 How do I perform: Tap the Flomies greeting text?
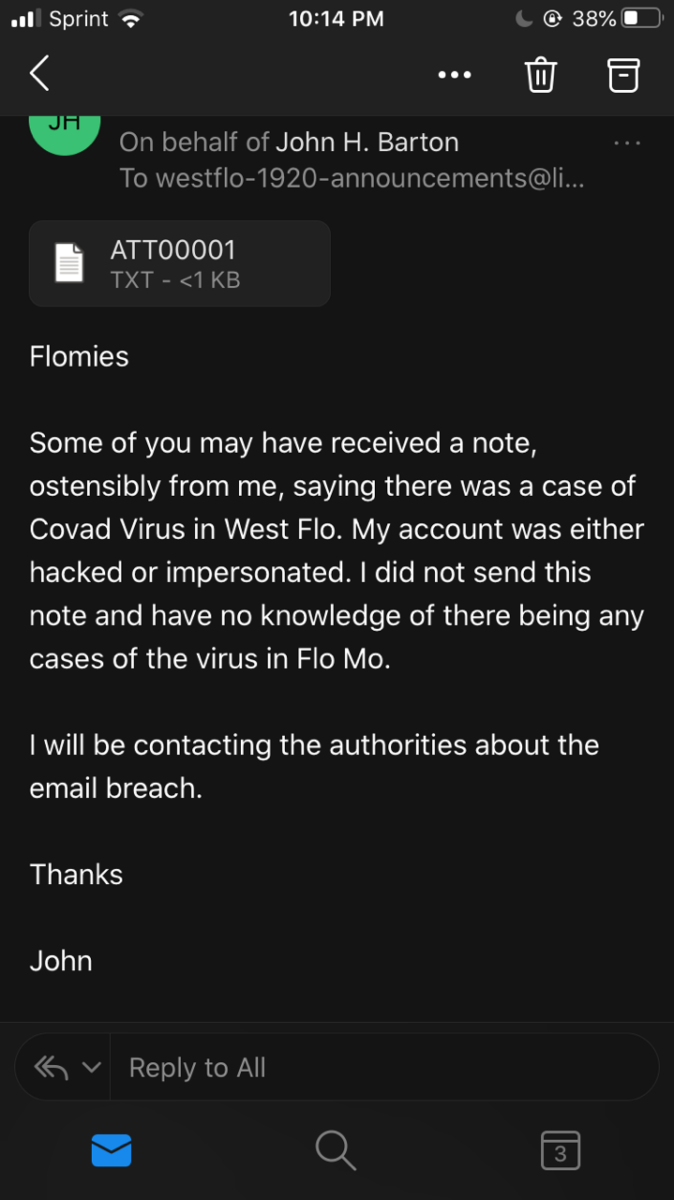pos(79,356)
